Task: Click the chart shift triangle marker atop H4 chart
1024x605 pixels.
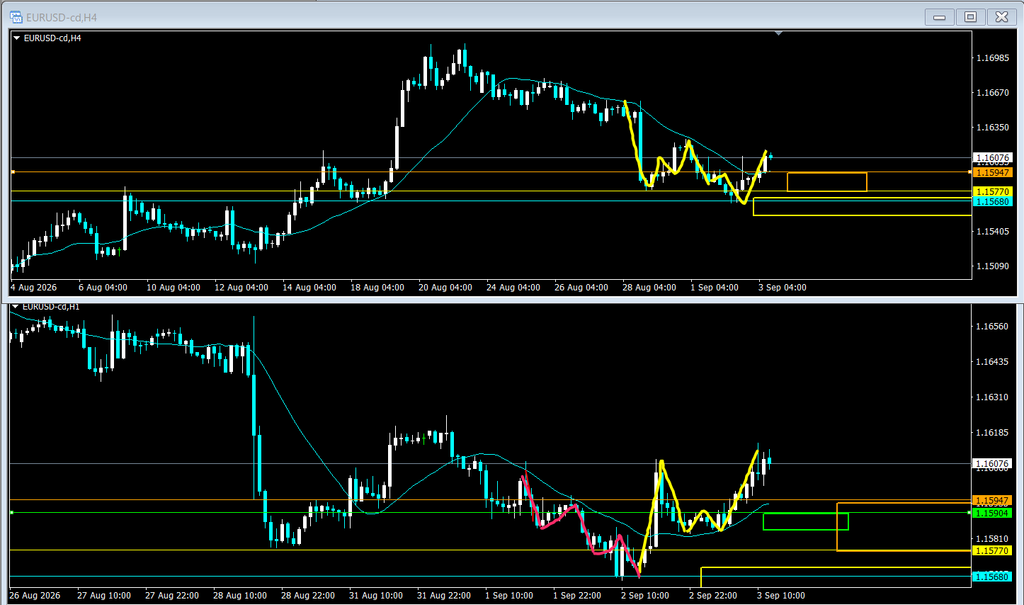Action: pyautogui.click(x=778, y=33)
